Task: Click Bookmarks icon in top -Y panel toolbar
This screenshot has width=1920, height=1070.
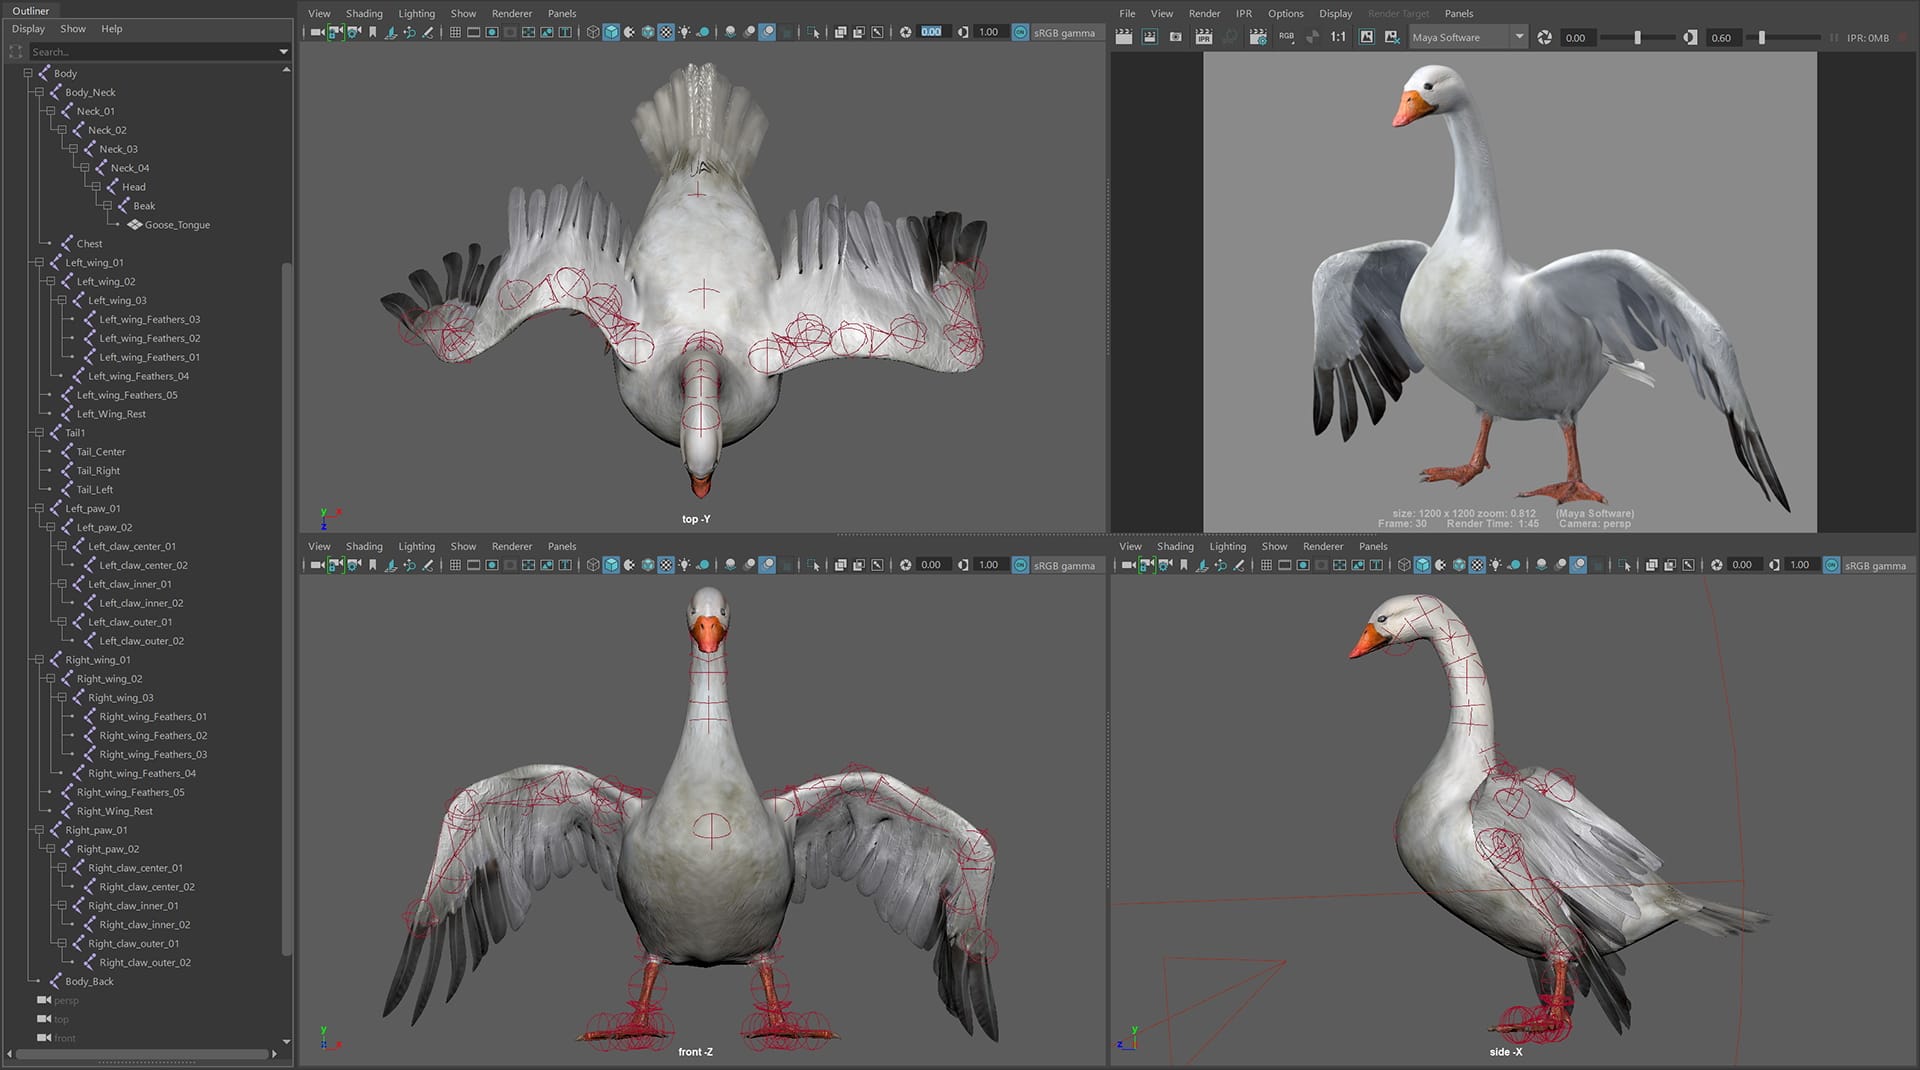Action: point(373,32)
